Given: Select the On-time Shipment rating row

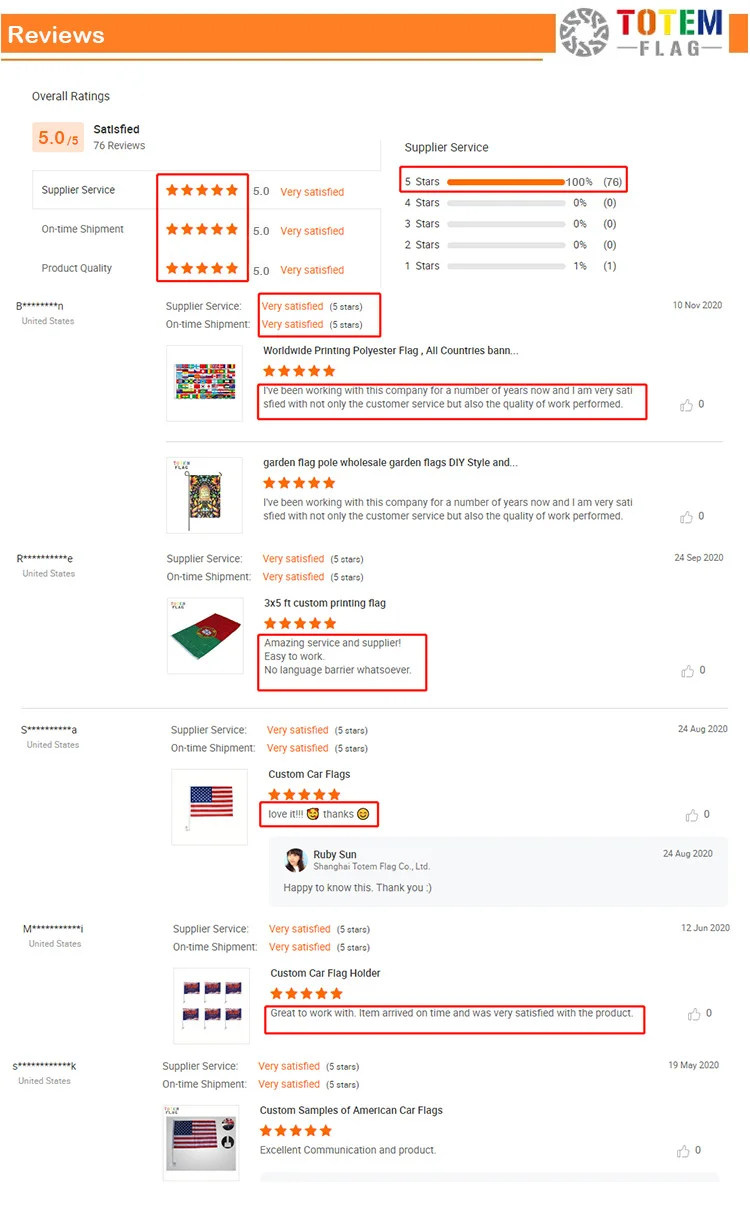Looking at the screenshot, I should pos(206,229).
